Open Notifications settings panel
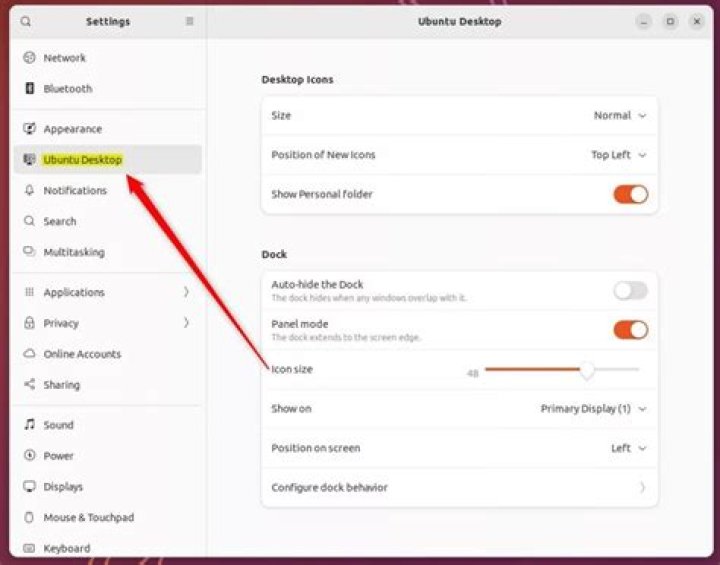 [x=107, y=190]
